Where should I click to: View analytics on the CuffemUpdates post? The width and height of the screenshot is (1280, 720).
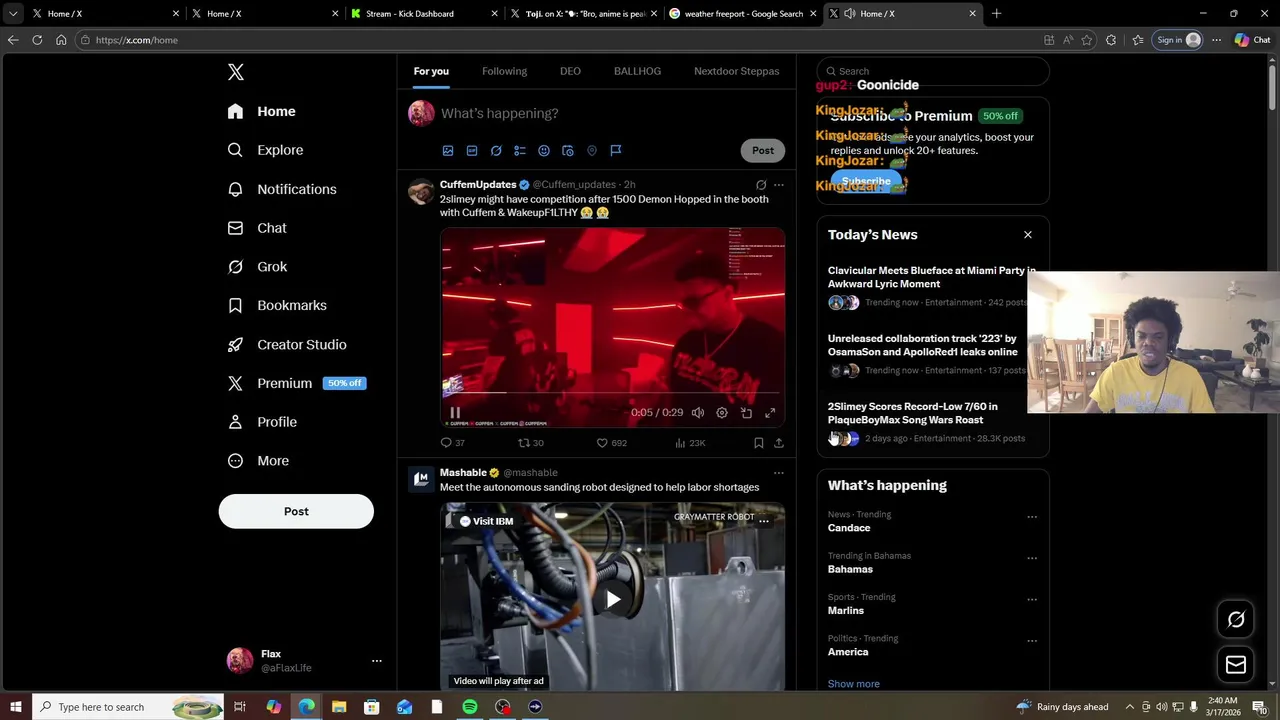690,443
